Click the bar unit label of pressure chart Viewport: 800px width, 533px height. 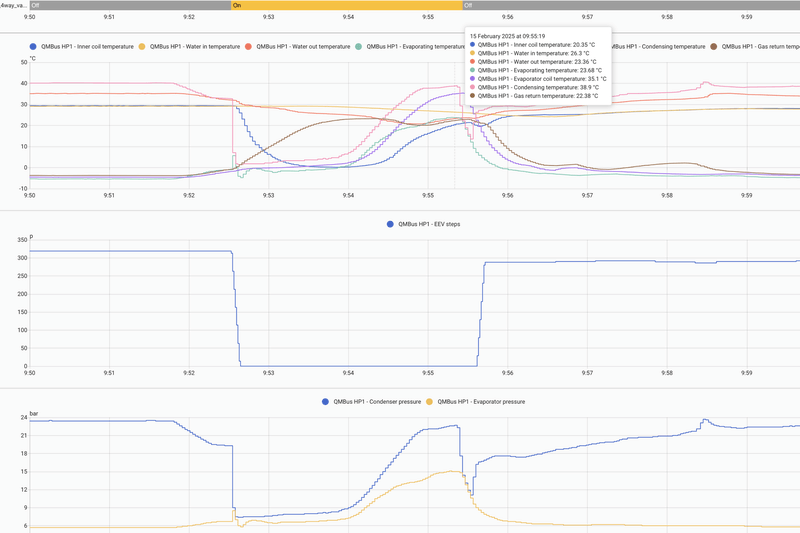point(34,414)
